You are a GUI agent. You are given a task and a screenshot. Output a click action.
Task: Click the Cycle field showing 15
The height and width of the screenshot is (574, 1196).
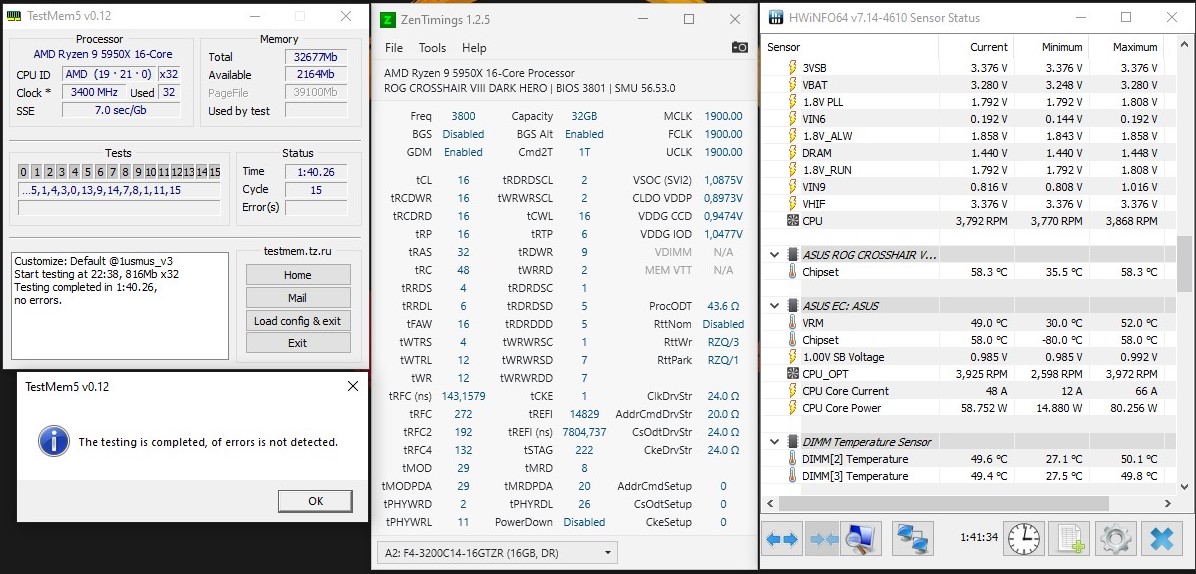pos(316,189)
